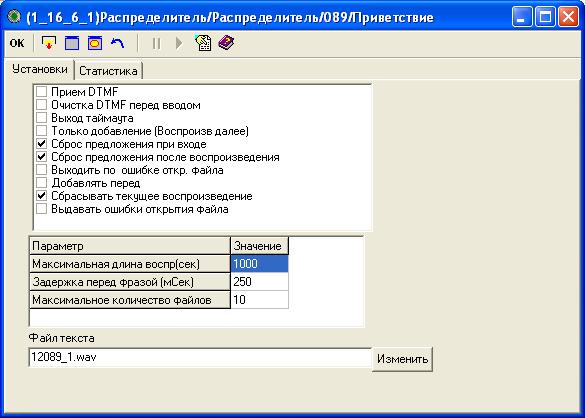This screenshot has height=418, width=585.
Task: Click the pause playback icon
Action: click(156, 43)
